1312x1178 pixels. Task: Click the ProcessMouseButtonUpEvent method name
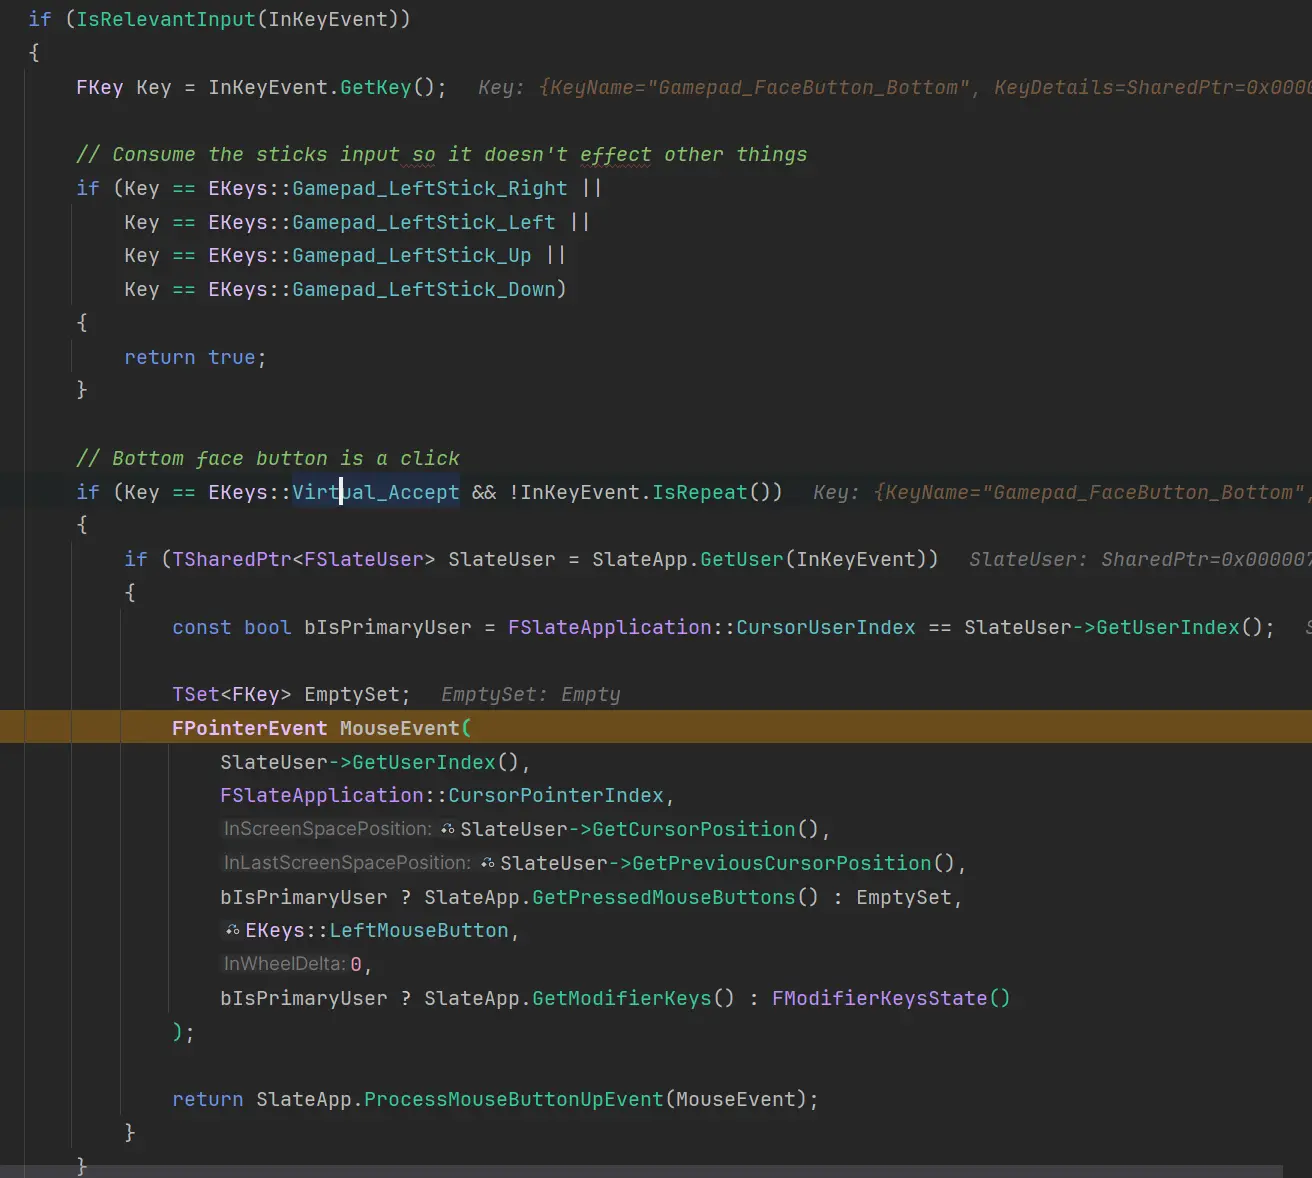[513, 1099]
